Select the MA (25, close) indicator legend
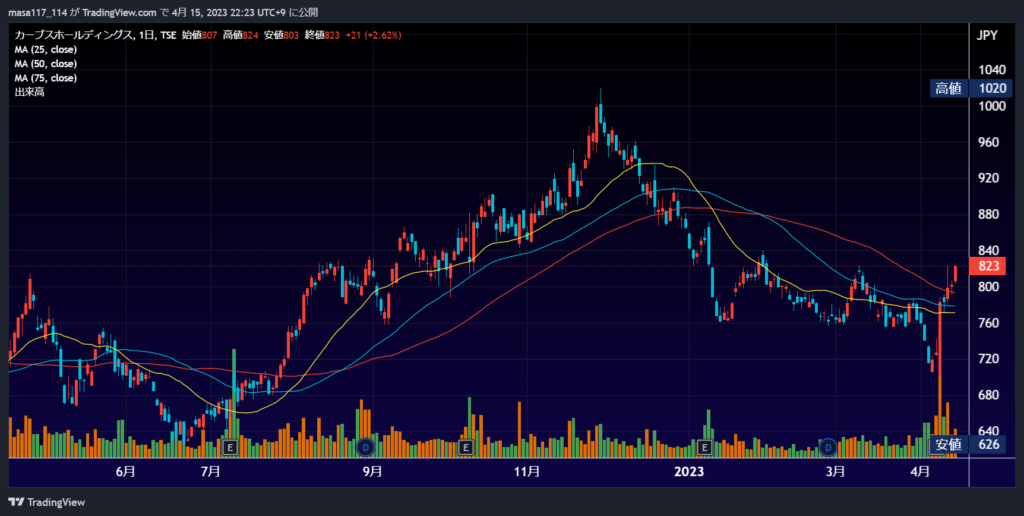The width and height of the screenshot is (1024, 516). 46,50
